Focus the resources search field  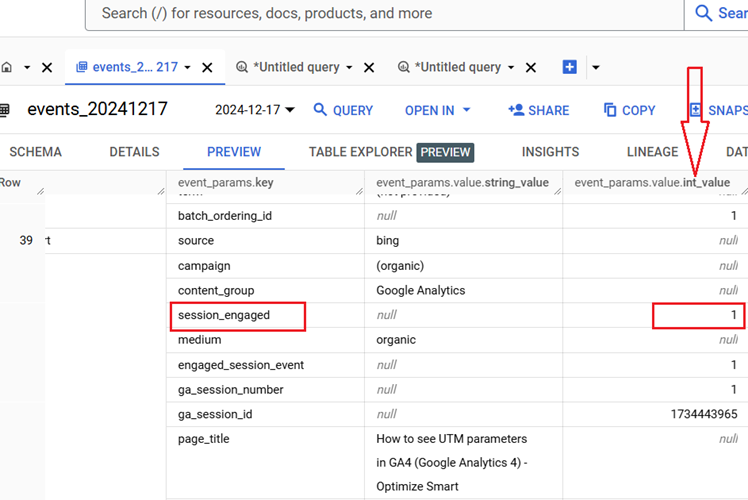pyautogui.click(x=384, y=13)
